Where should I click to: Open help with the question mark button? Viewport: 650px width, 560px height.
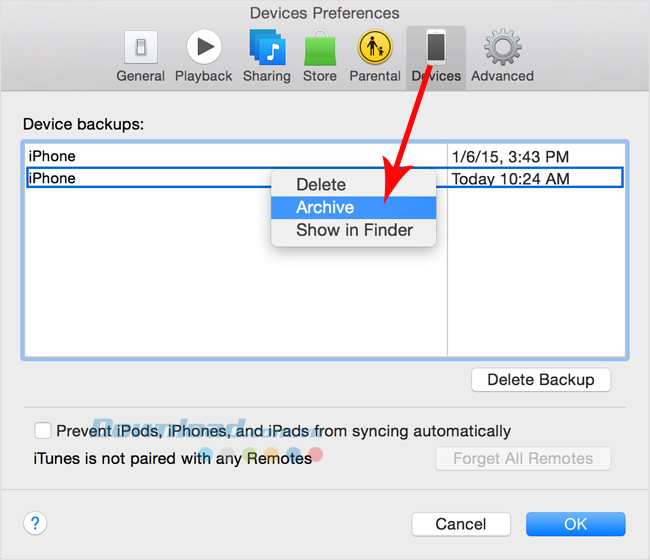point(35,523)
